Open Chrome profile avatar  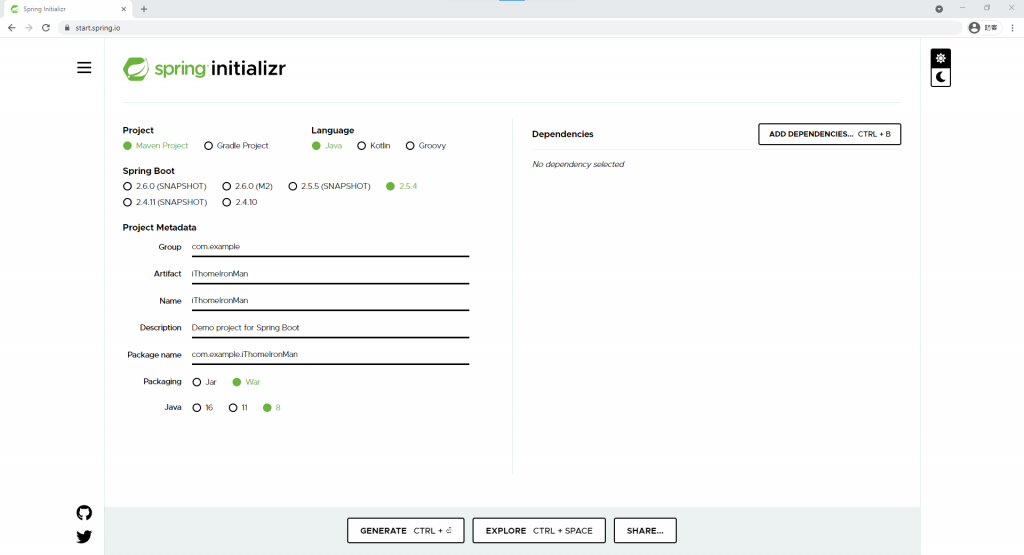coord(974,28)
